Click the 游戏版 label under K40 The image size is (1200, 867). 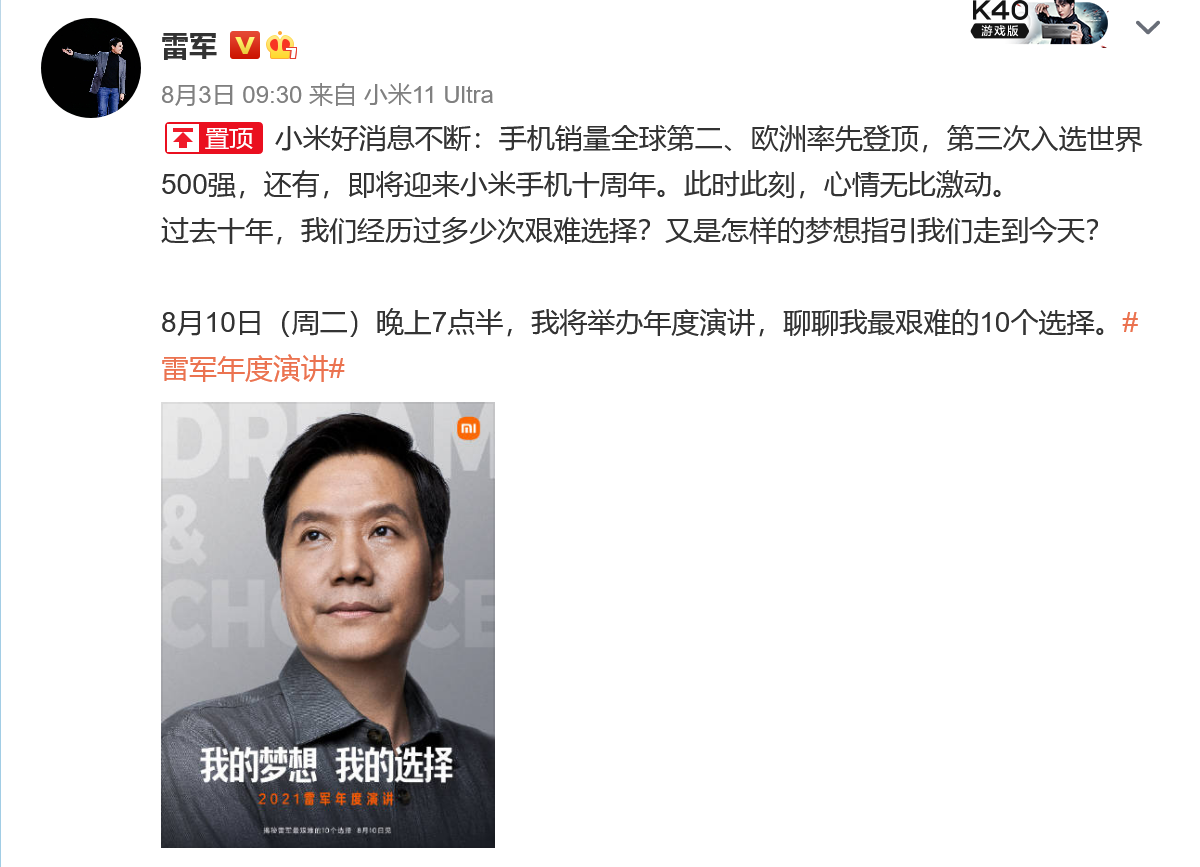pos(1000,31)
